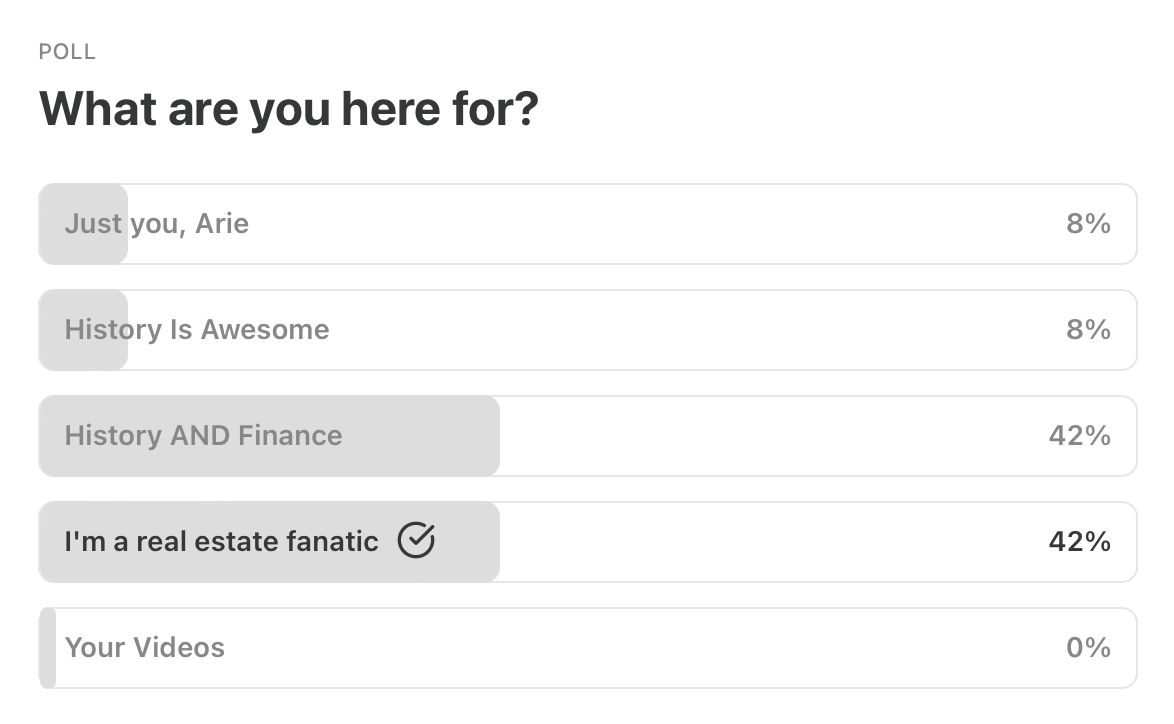Select the "Just you, Arie" poll option
The height and width of the screenshot is (724, 1174).
coord(156,223)
